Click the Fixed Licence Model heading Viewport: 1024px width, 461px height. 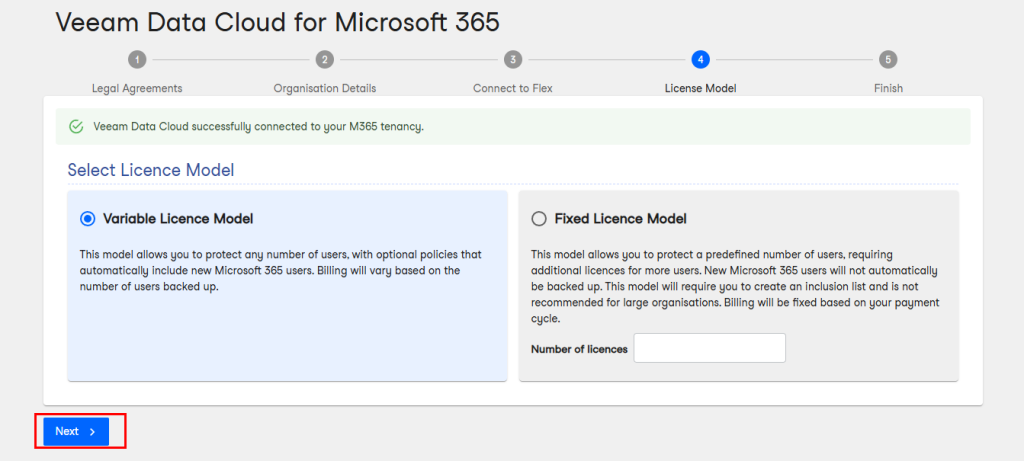[620, 219]
